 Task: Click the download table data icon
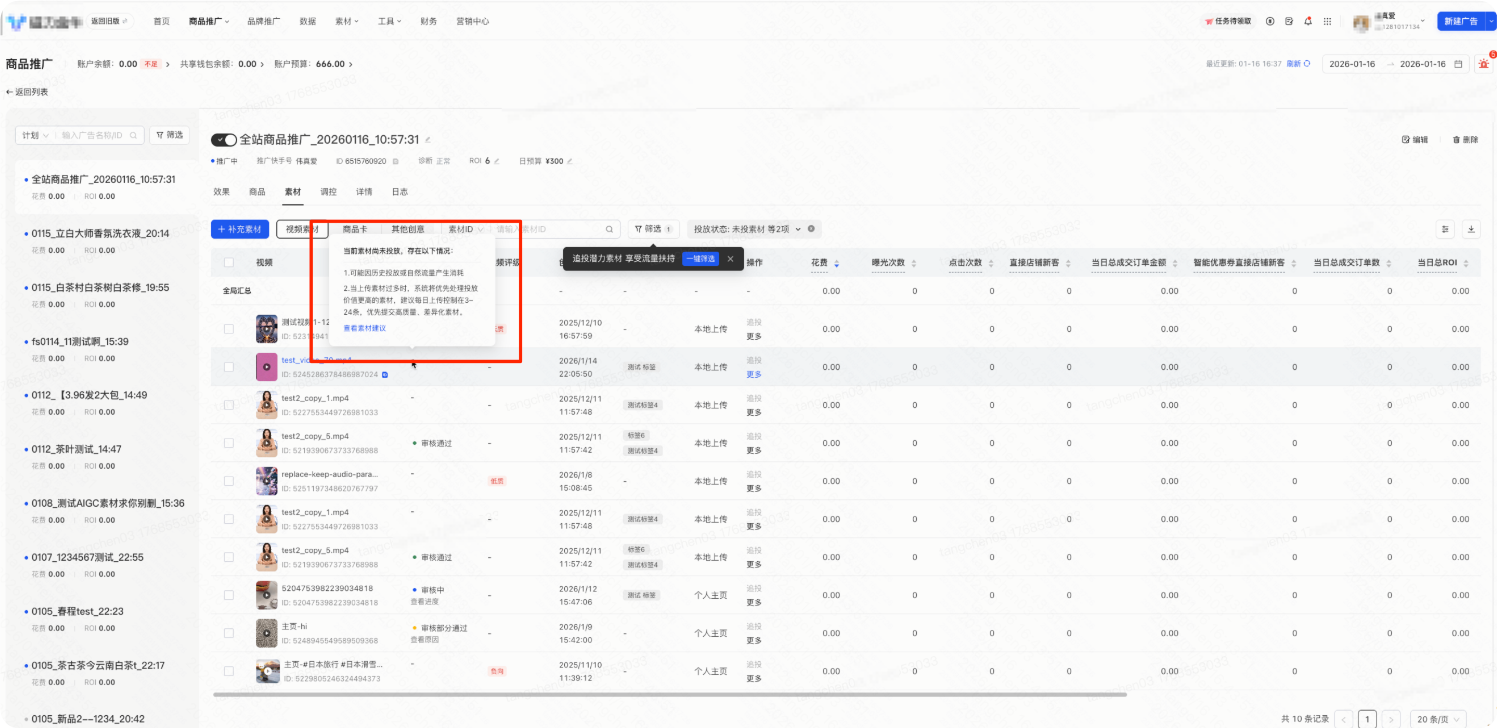(x=1471, y=229)
